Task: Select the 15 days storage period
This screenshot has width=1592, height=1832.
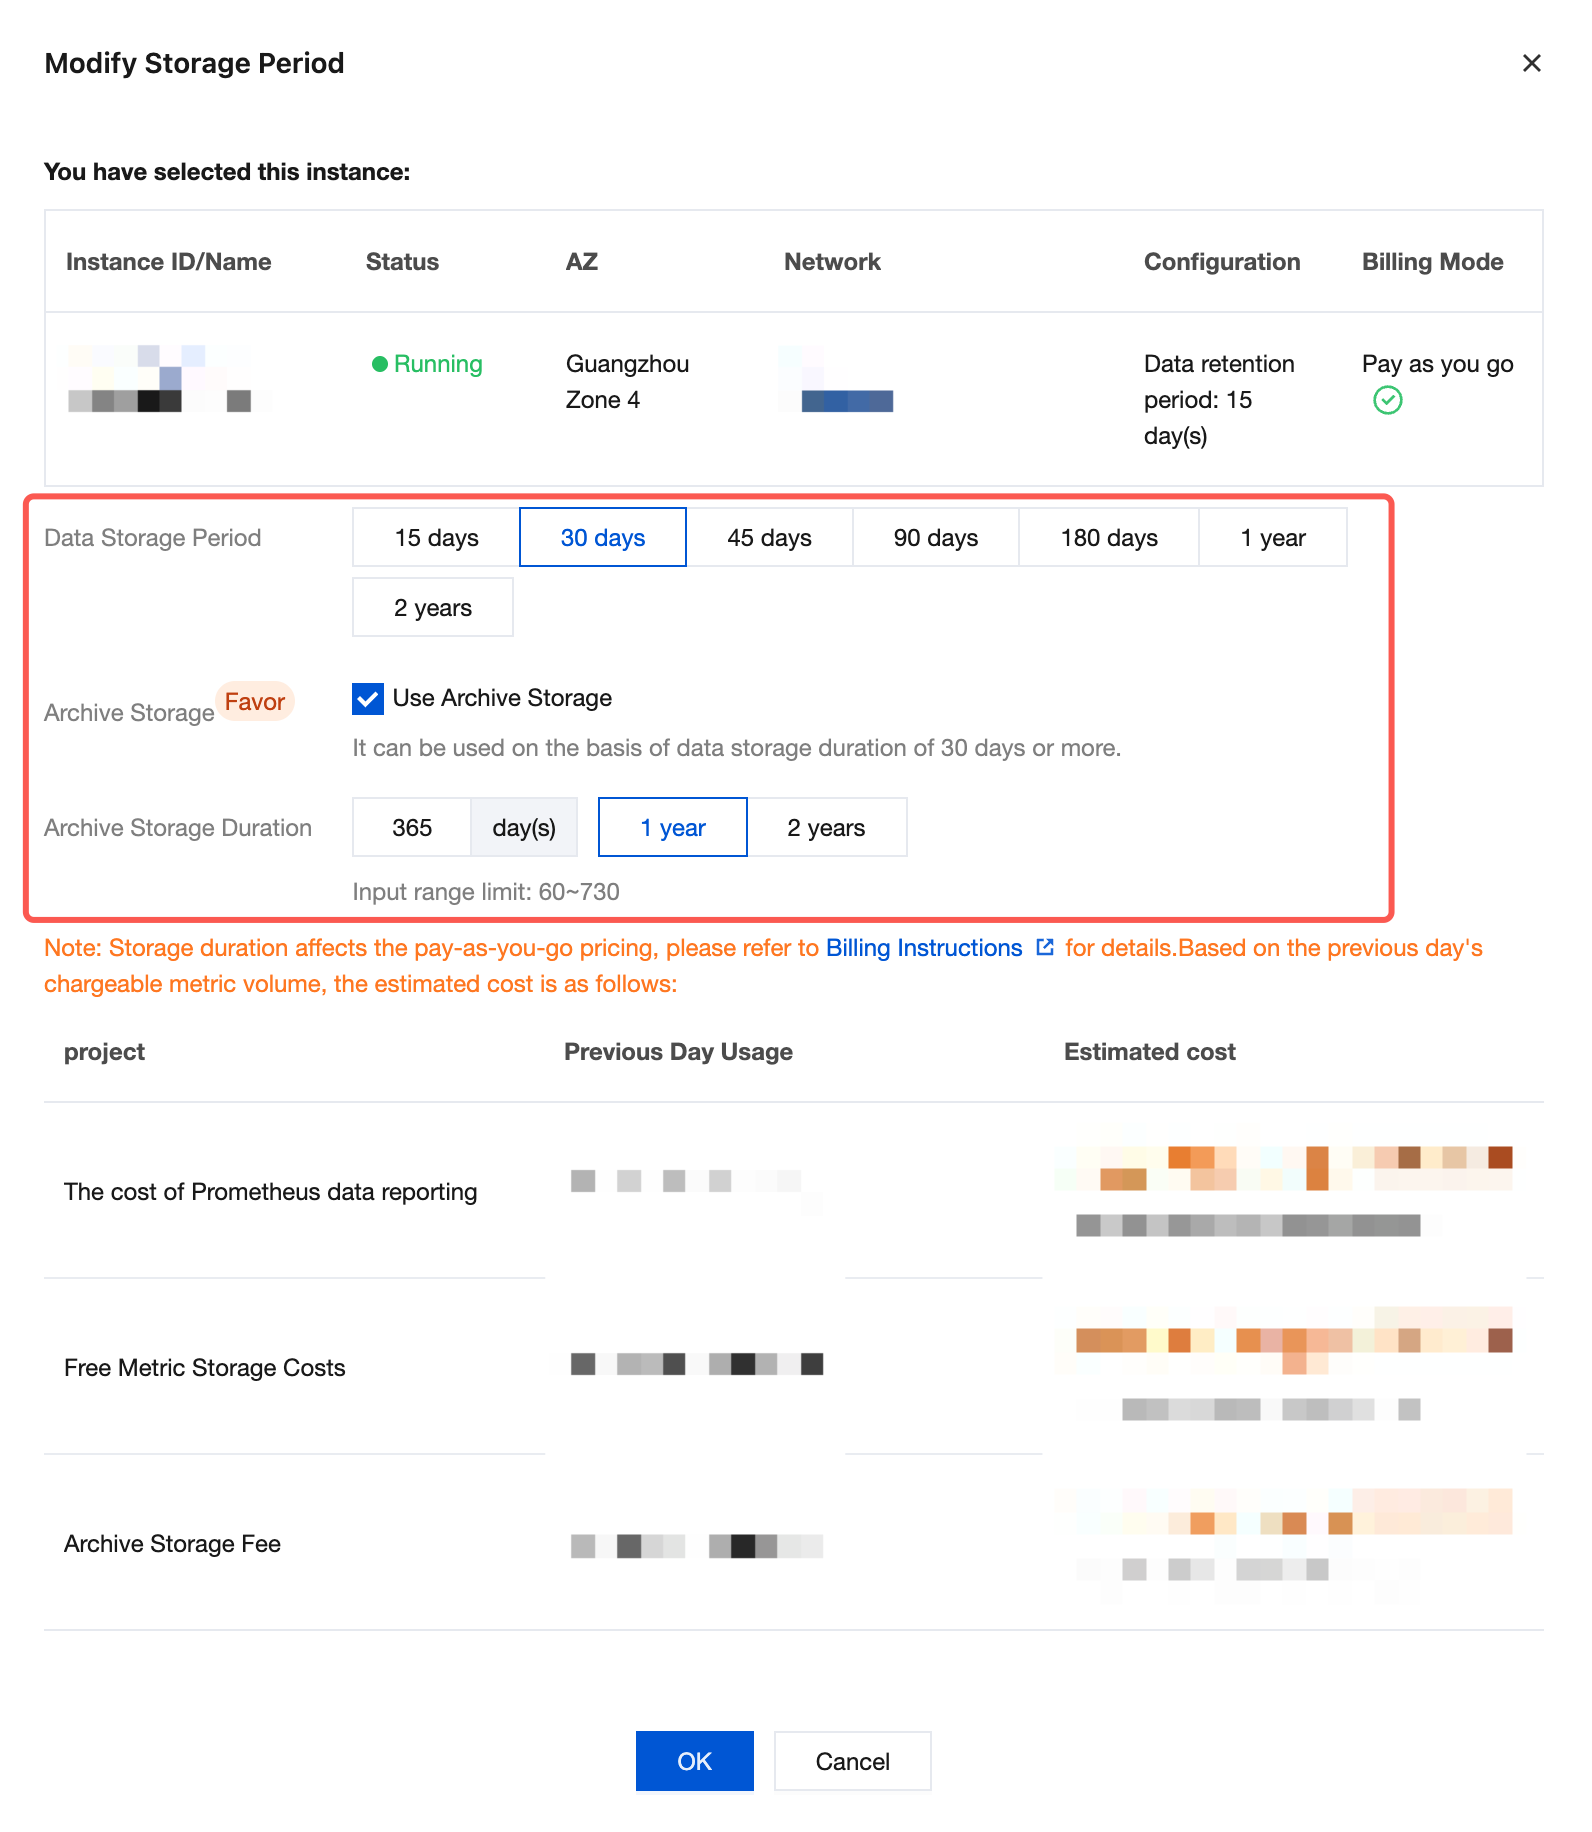Action: [436, 537]
